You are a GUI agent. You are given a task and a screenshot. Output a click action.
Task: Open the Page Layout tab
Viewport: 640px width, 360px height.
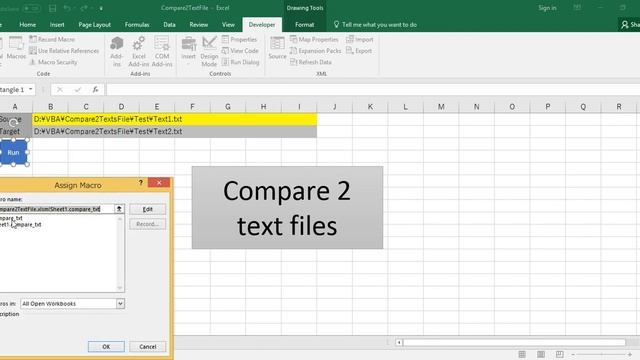click(94, 24)
